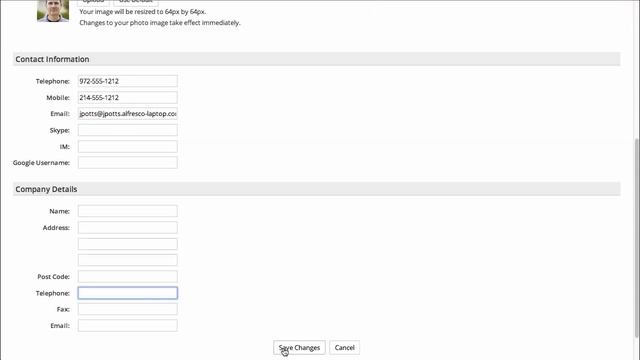Click the second Address line field
This screenshot has width=640, height=360.
click(128, 244)
